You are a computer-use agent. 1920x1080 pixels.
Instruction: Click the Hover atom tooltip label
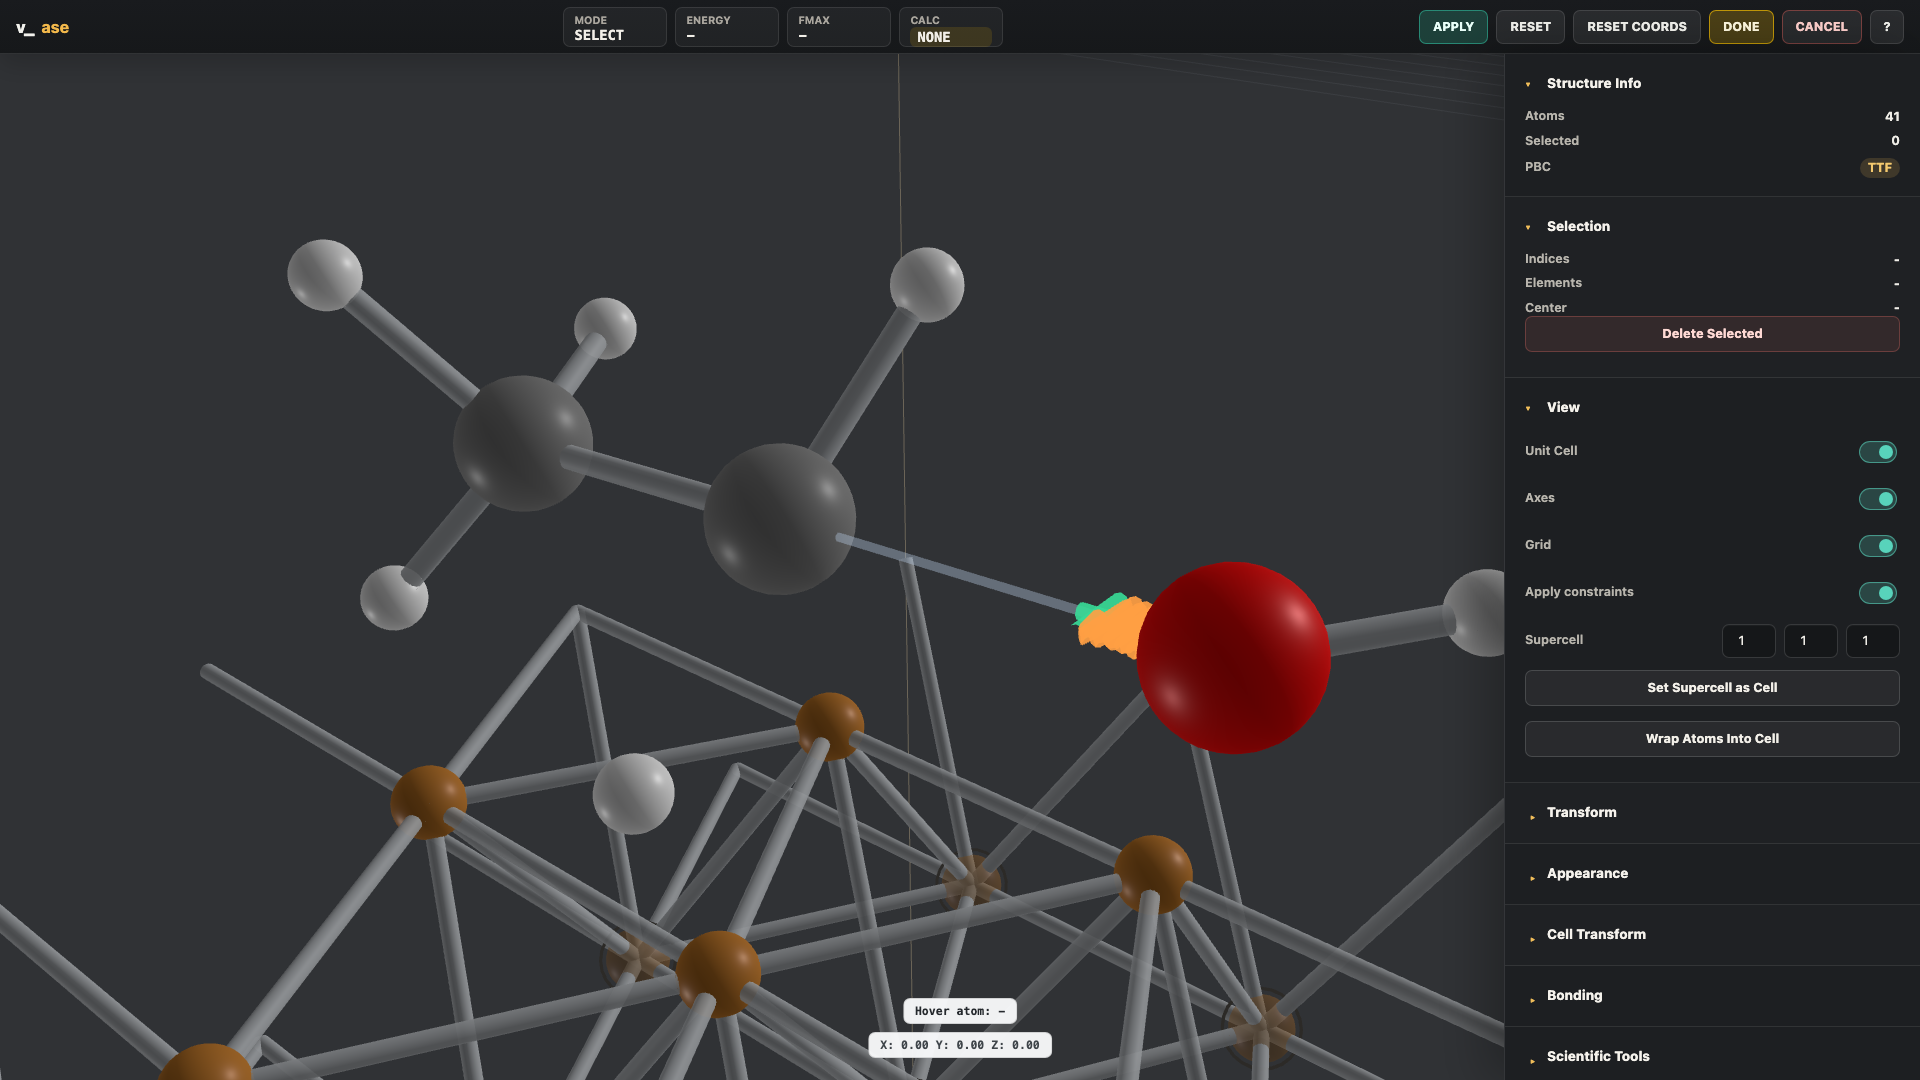960,1011
